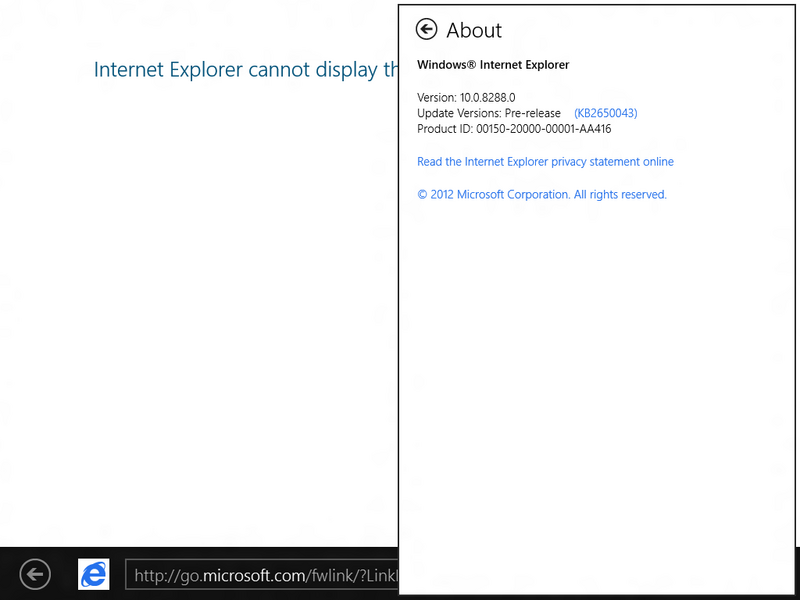Click the back arrow beside About
This screenshot has height=600, width=800.
tap(426, 29)
